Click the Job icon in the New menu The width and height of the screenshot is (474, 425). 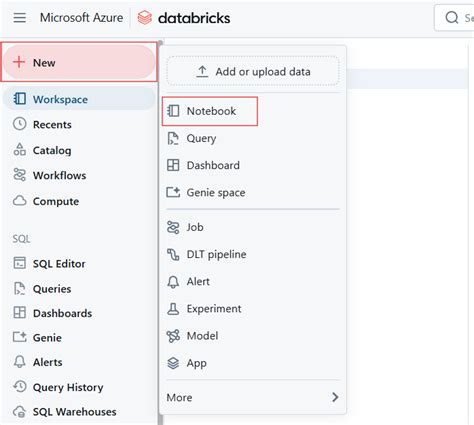tap(173, 227)
